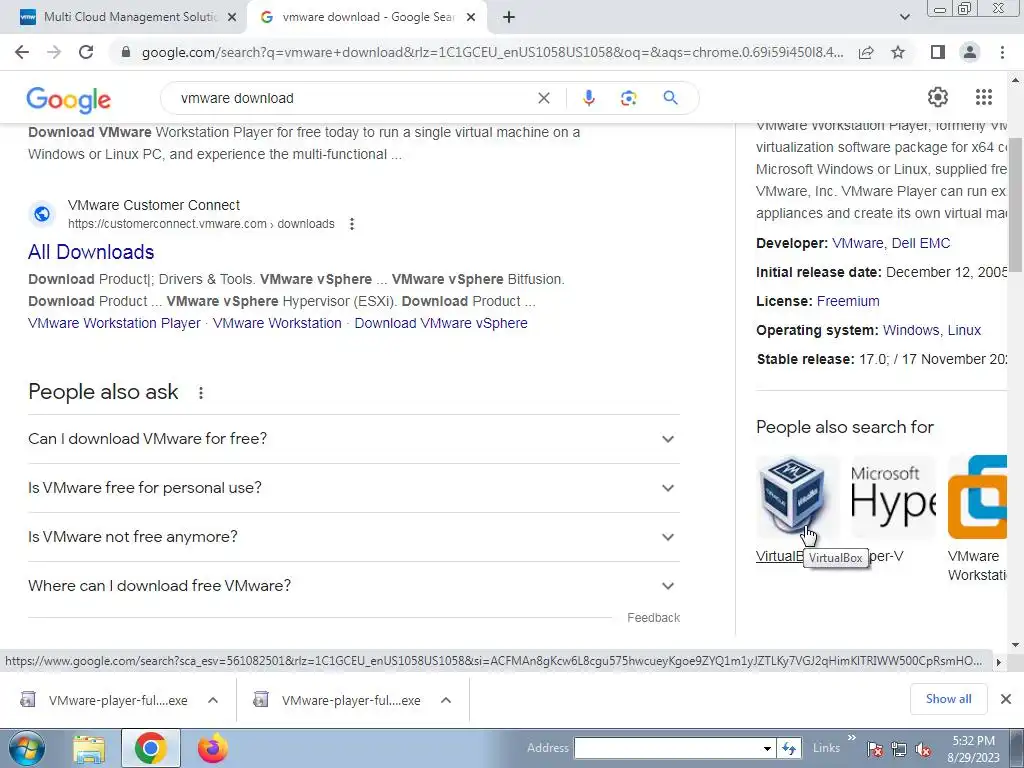Open the taskbar Address dropdown arrow
Screen dimensions: 1024x768
tap(767, 748)
